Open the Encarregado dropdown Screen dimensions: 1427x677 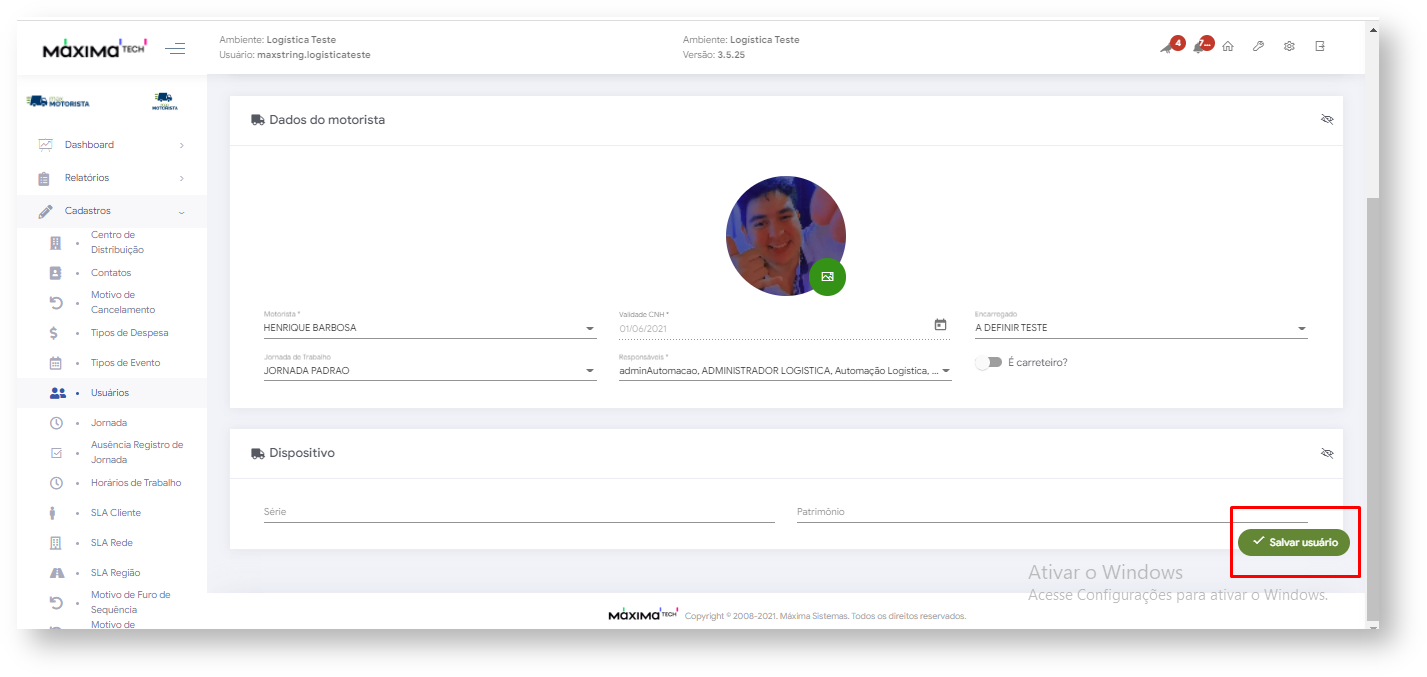point(1141,328)
